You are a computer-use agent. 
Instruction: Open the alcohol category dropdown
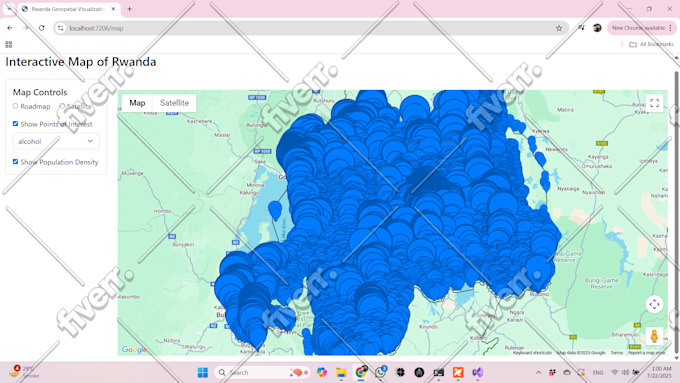(x=56, y=141)
